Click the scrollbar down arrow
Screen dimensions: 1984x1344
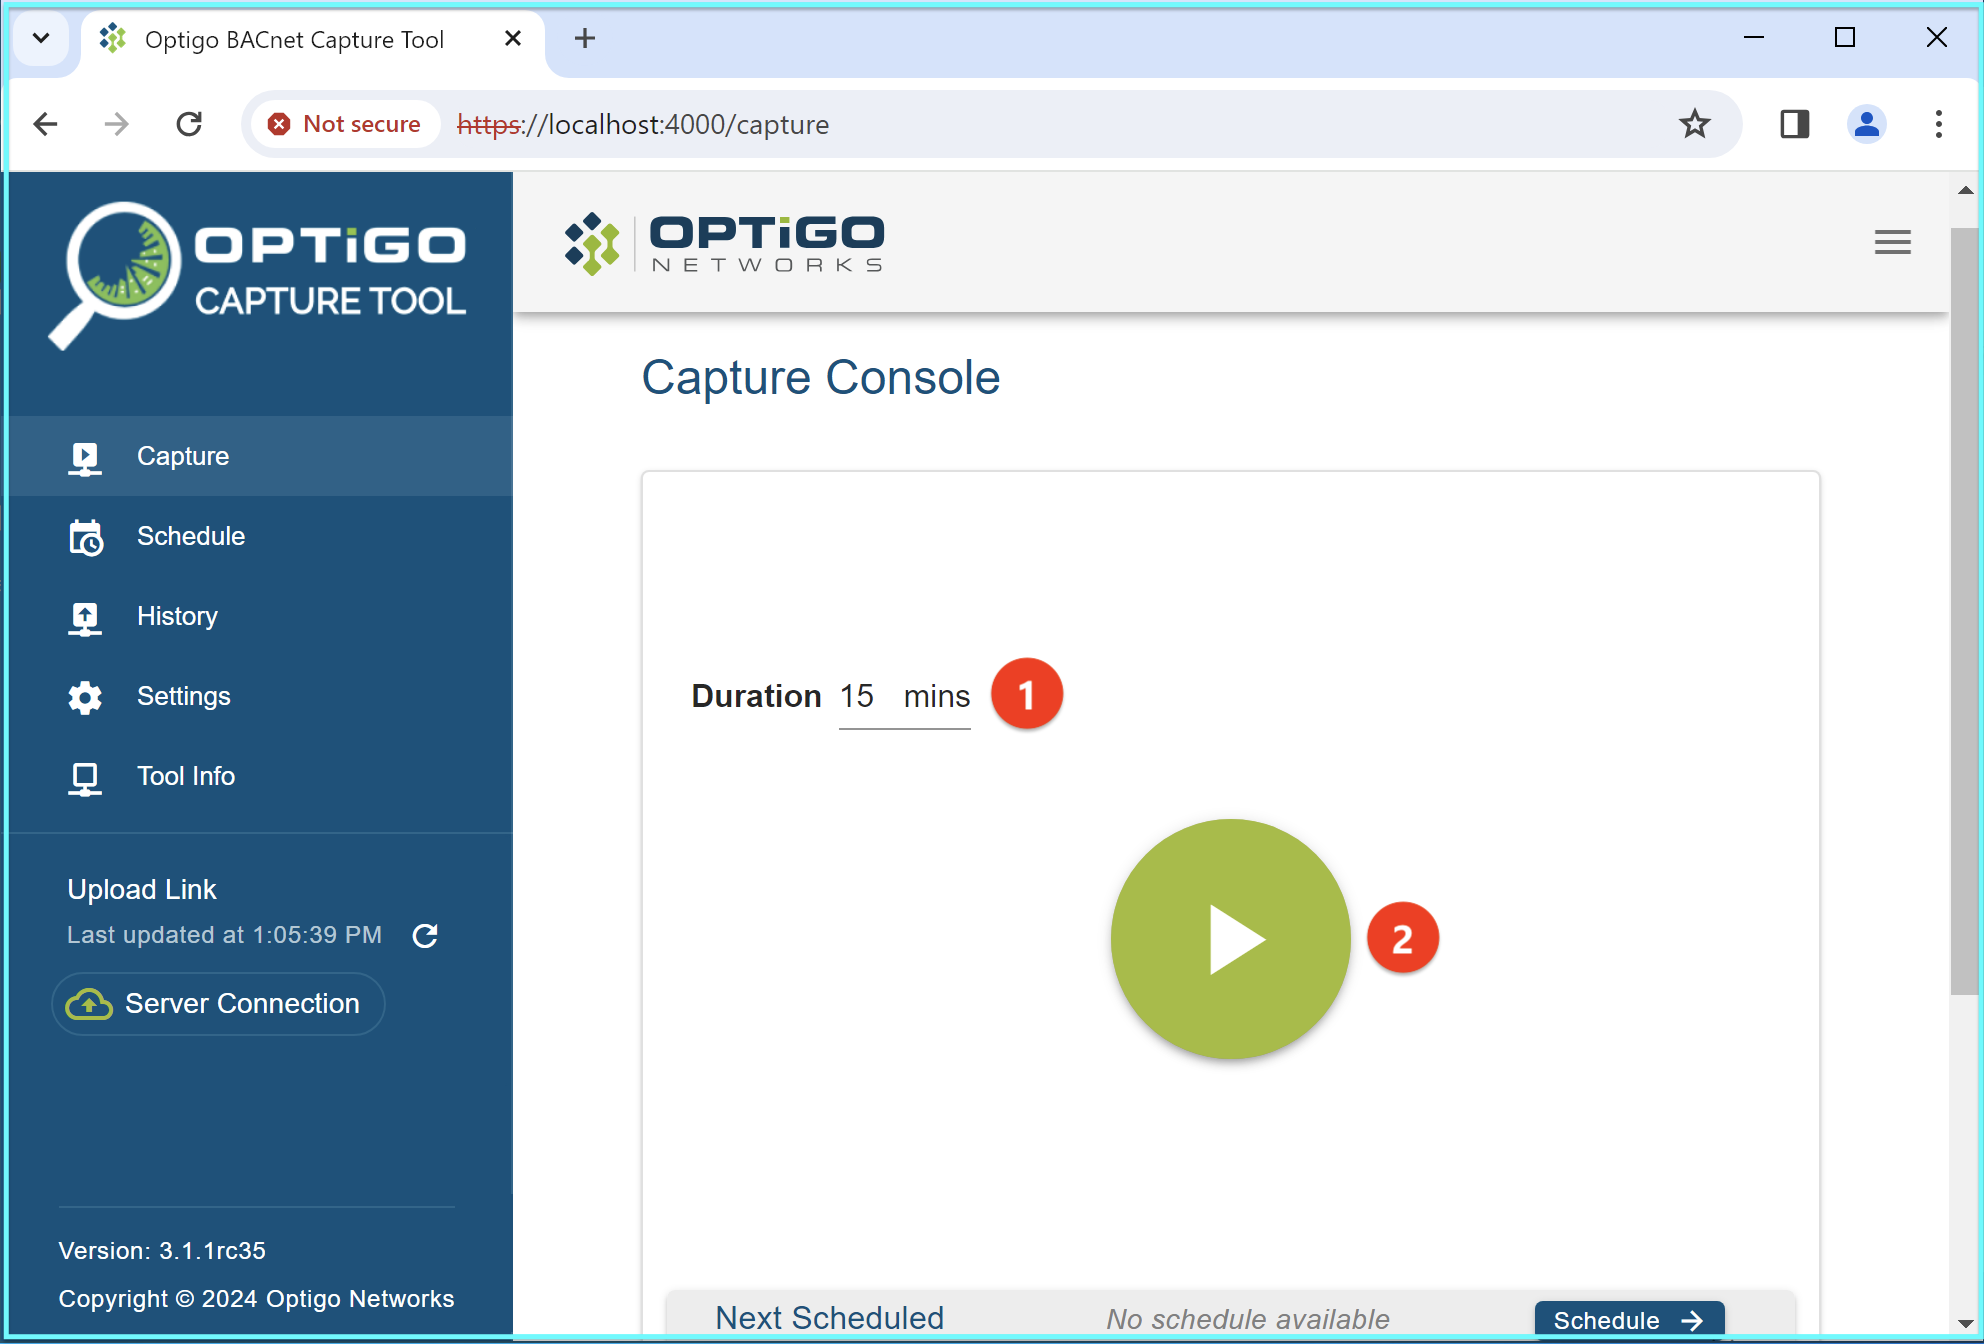tap(1965, 1323)
